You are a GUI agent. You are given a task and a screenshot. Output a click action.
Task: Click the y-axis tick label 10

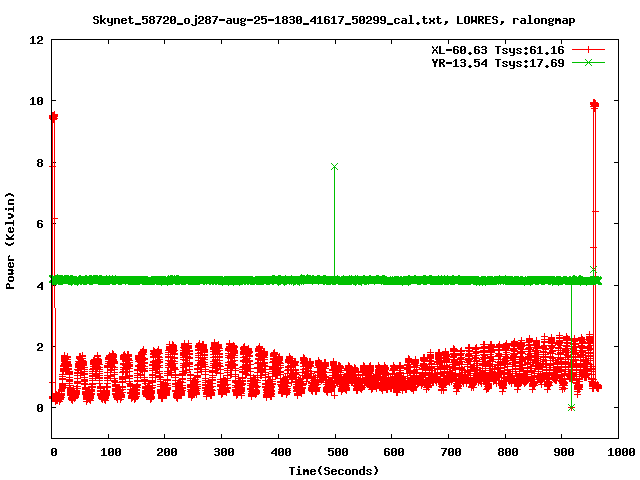coord(36,101)
